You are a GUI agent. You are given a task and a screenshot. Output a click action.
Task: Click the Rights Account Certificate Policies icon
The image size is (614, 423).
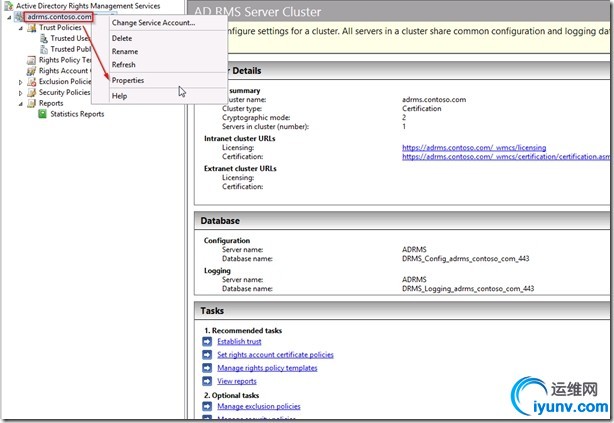coord(31,71)
